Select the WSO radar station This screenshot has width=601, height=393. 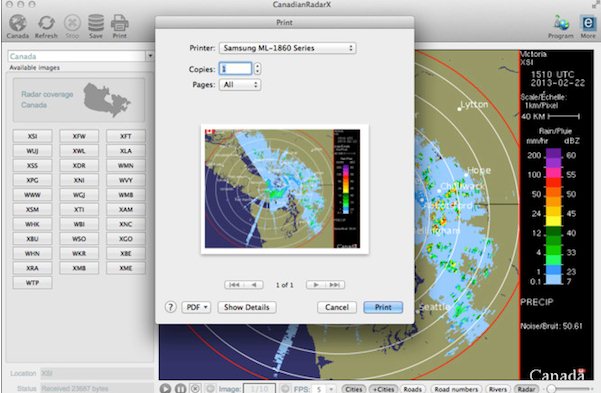(79, 238)
